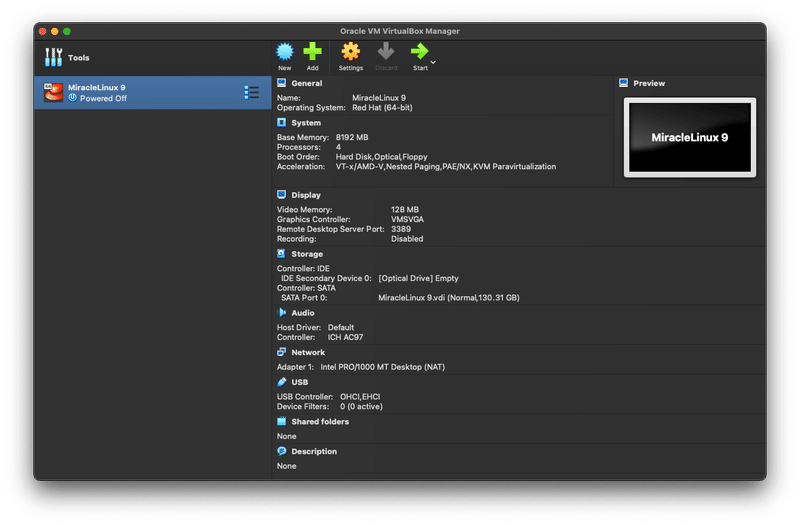Screen dimensions: 800x525
Task: Click the Audio section speaker icon
Action: point(281,312)
